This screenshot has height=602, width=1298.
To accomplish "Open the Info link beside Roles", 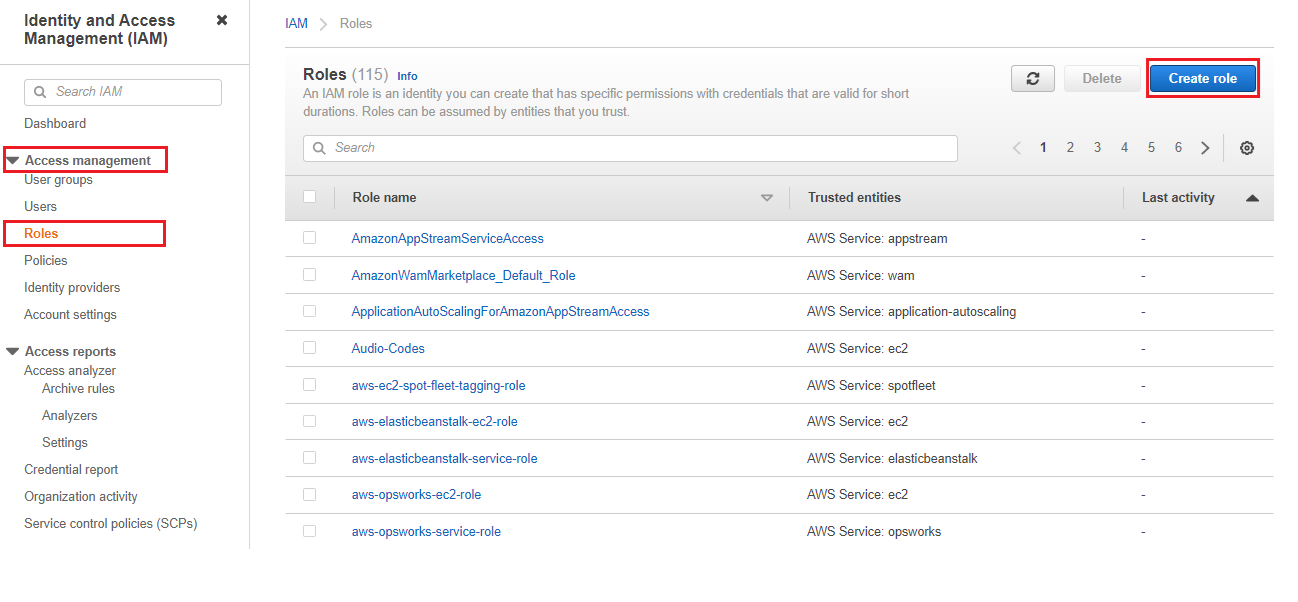I will point(407,76).
